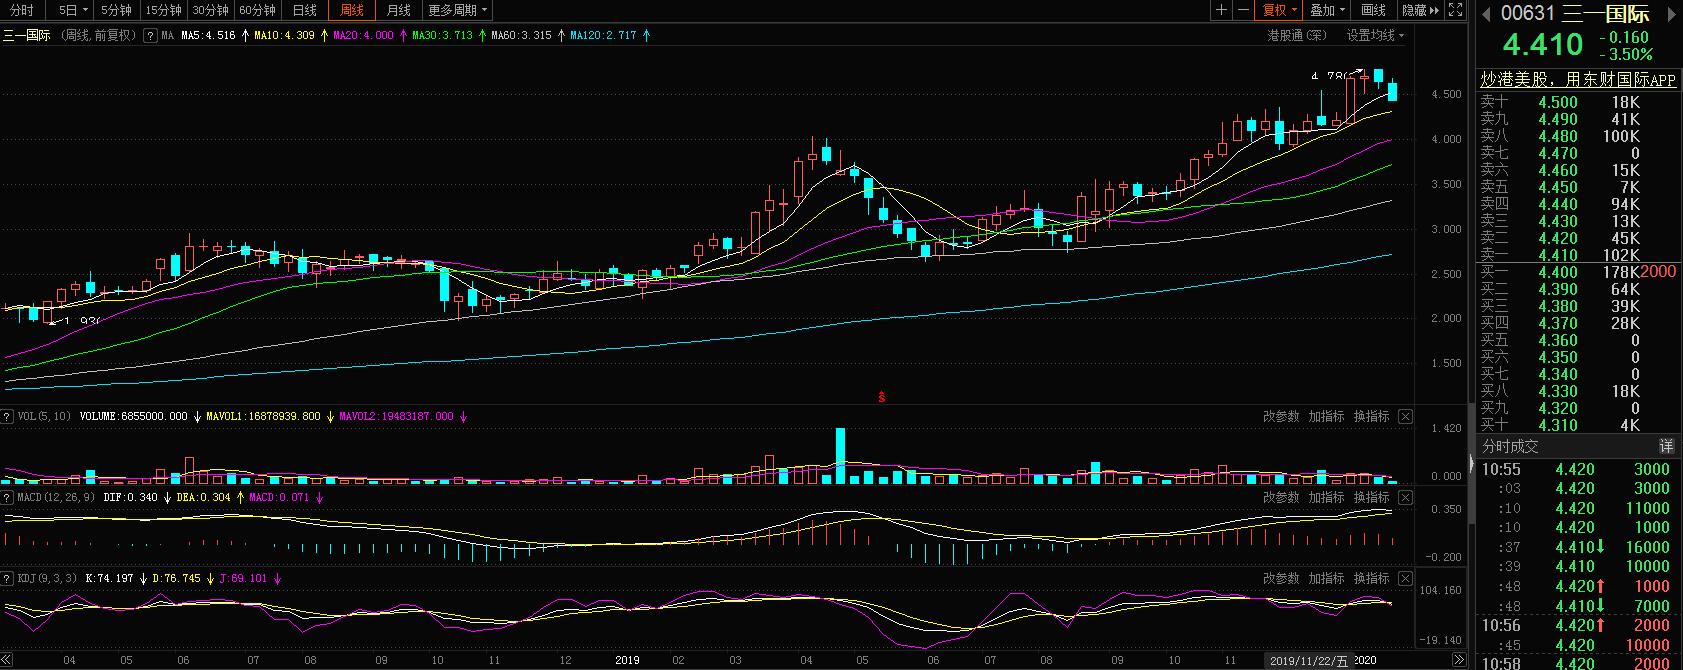The width and height of the screenshot is (1683, 670).
Task: Toggle fullscreen chart view icon
Action: point(1456,10)
